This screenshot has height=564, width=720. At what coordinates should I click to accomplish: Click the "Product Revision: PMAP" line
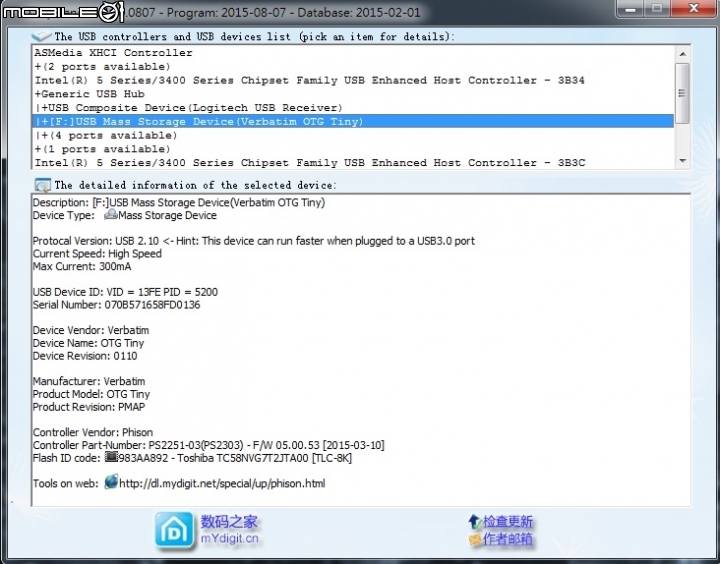[x=89, y=407]
